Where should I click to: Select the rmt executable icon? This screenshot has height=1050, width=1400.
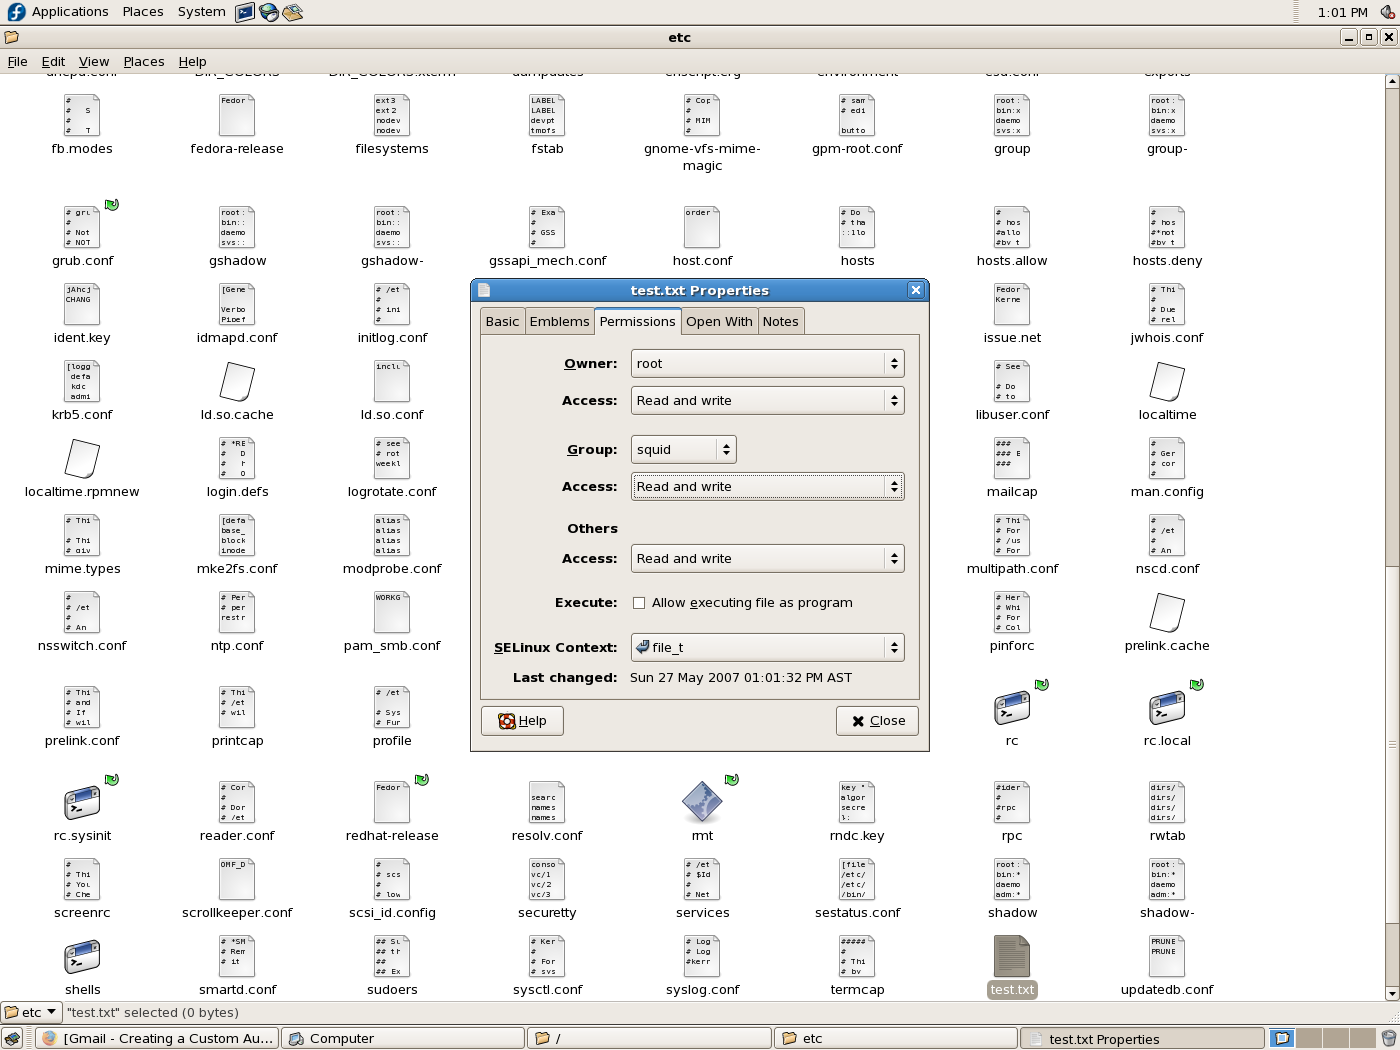(702, 803)
